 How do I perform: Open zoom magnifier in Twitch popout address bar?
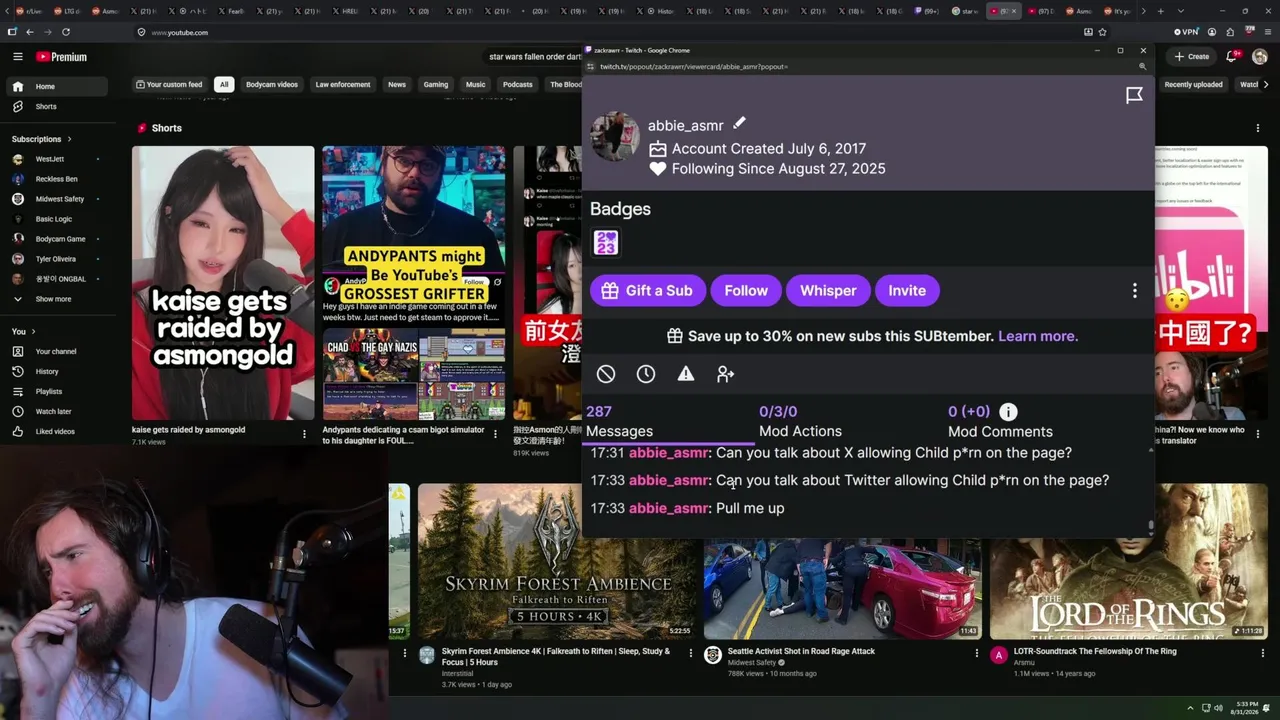click(1142, 66)
